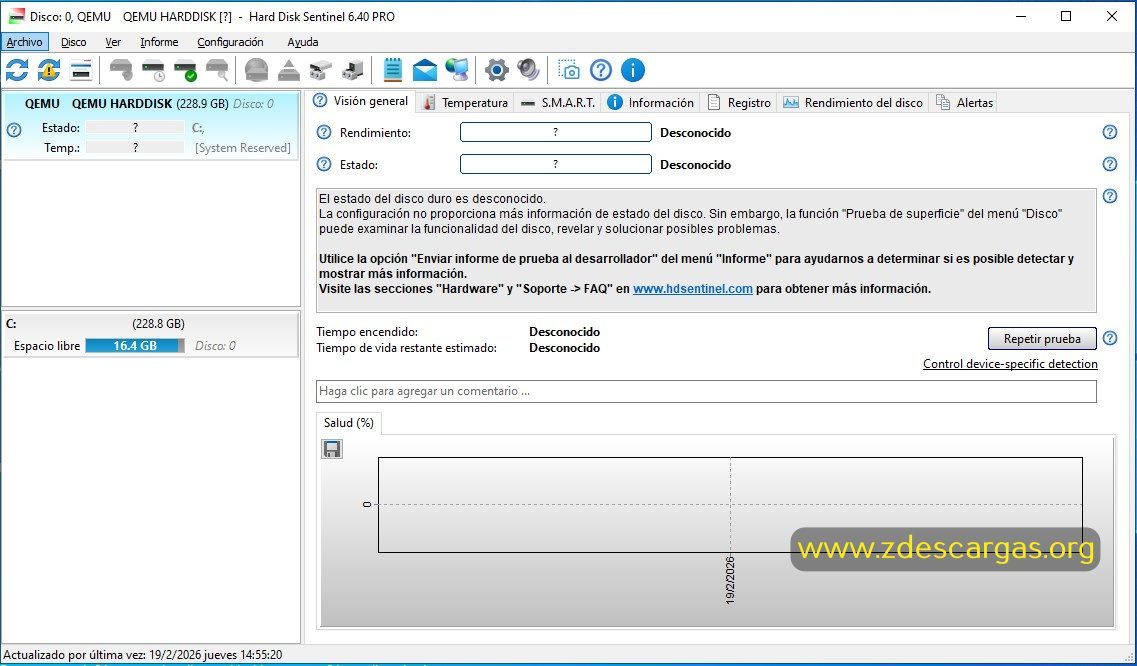Select the Salud (%) chart tab
Viewport: 1137px width, 666px height.
click(349, 423)
